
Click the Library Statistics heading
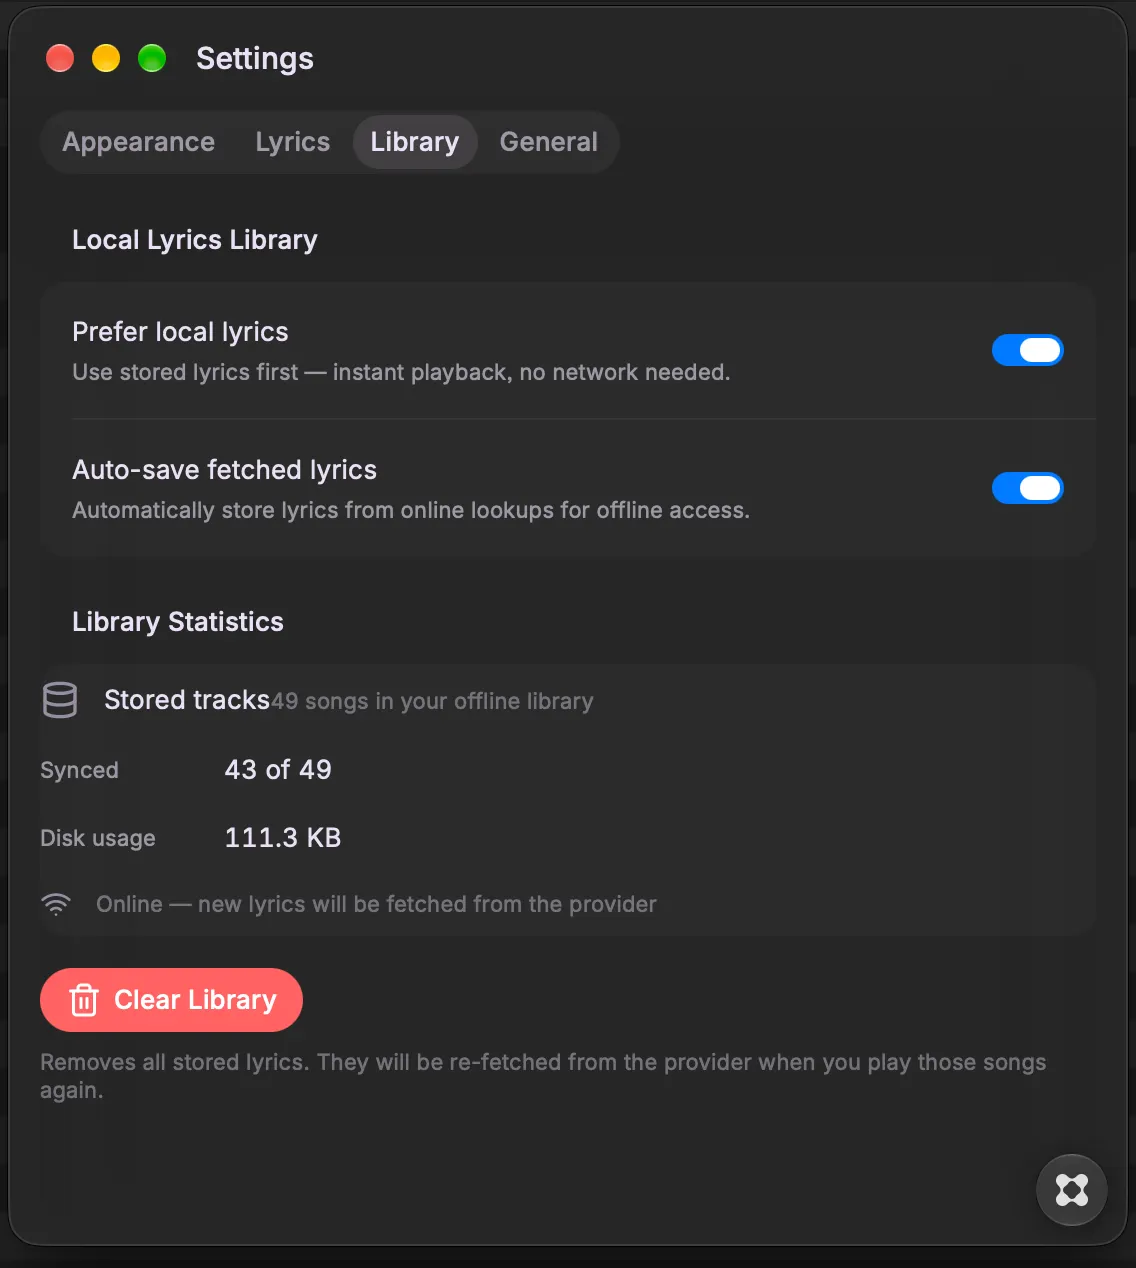(x=178, y=622)
